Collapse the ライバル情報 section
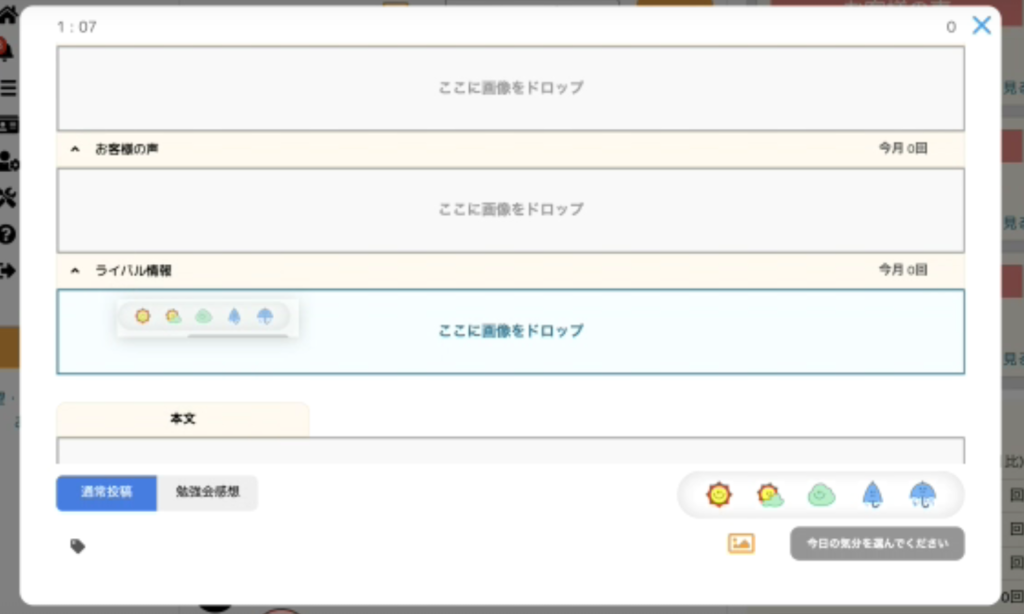The height and width of the screenshot is (614, 1024). click(75, 270)
